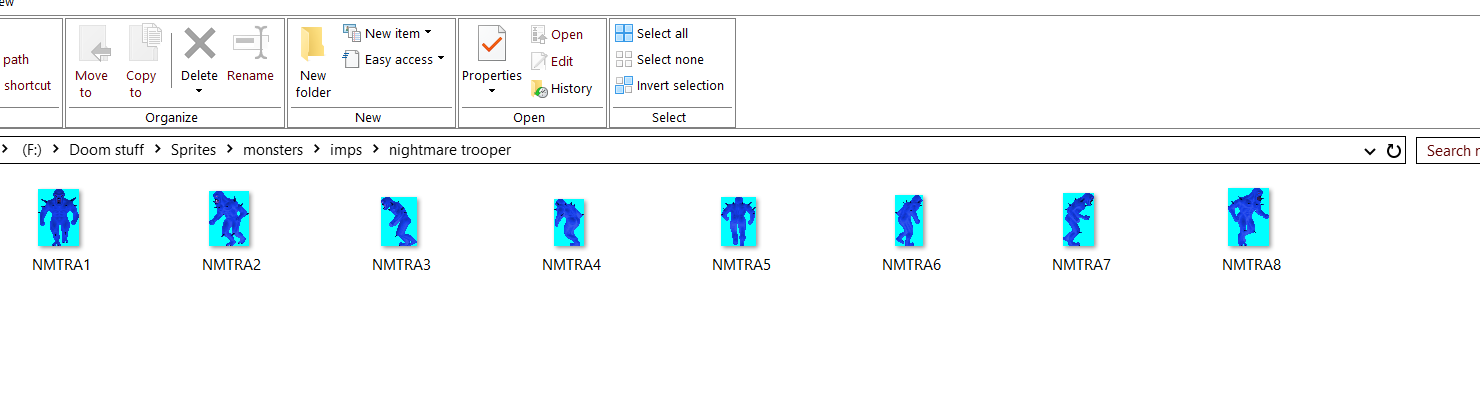Click the Open button in ribbon
The width and height of the screenshot is (1480, 412).
557,34
